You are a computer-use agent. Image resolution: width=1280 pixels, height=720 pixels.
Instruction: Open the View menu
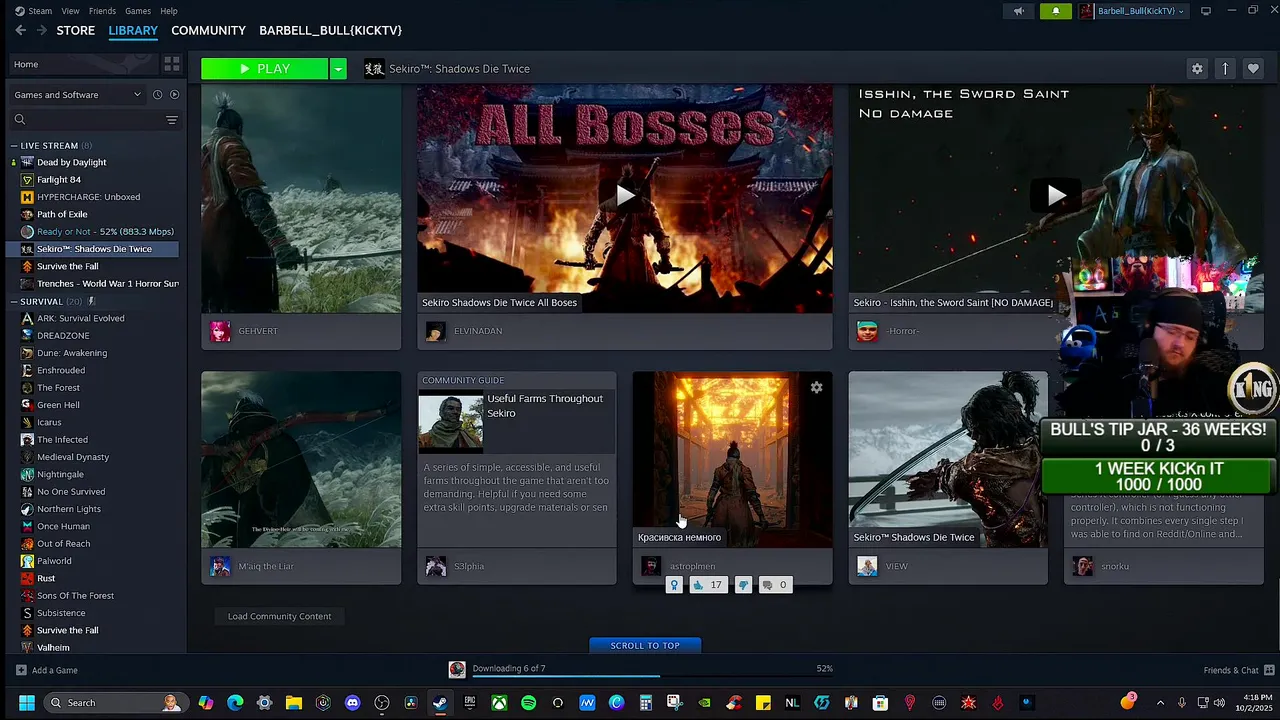click(x=70, y=11)
